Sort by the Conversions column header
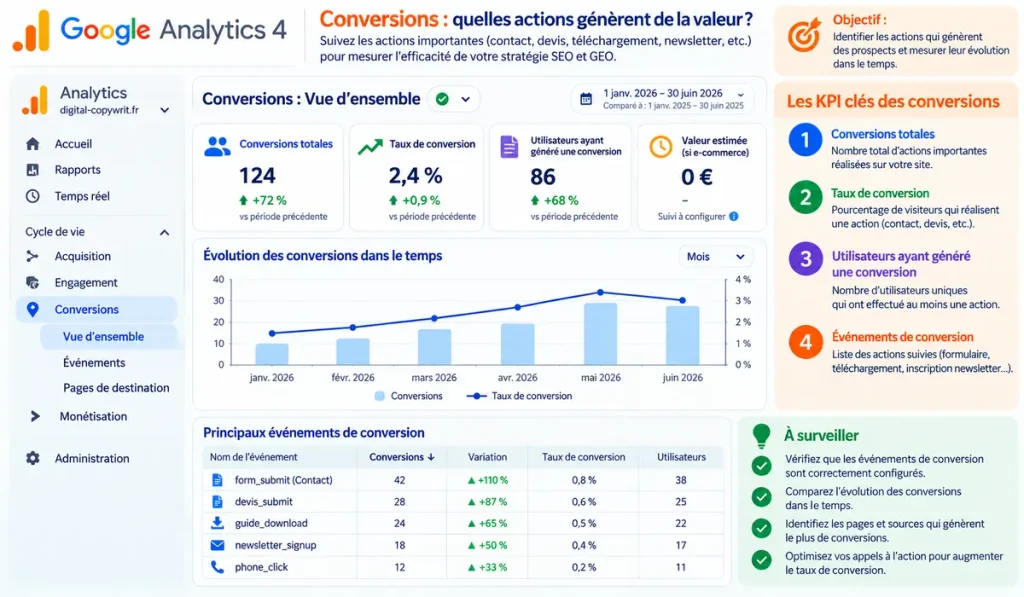Screen dimensions: 1024x597 tap(402, 457)
